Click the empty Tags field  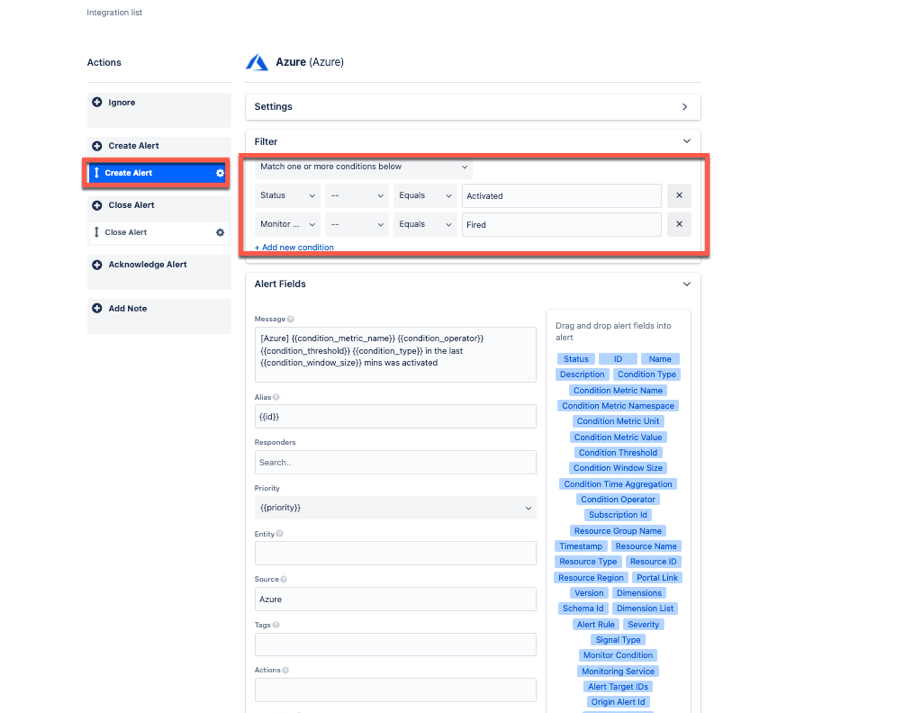click(x=395, y=644)
